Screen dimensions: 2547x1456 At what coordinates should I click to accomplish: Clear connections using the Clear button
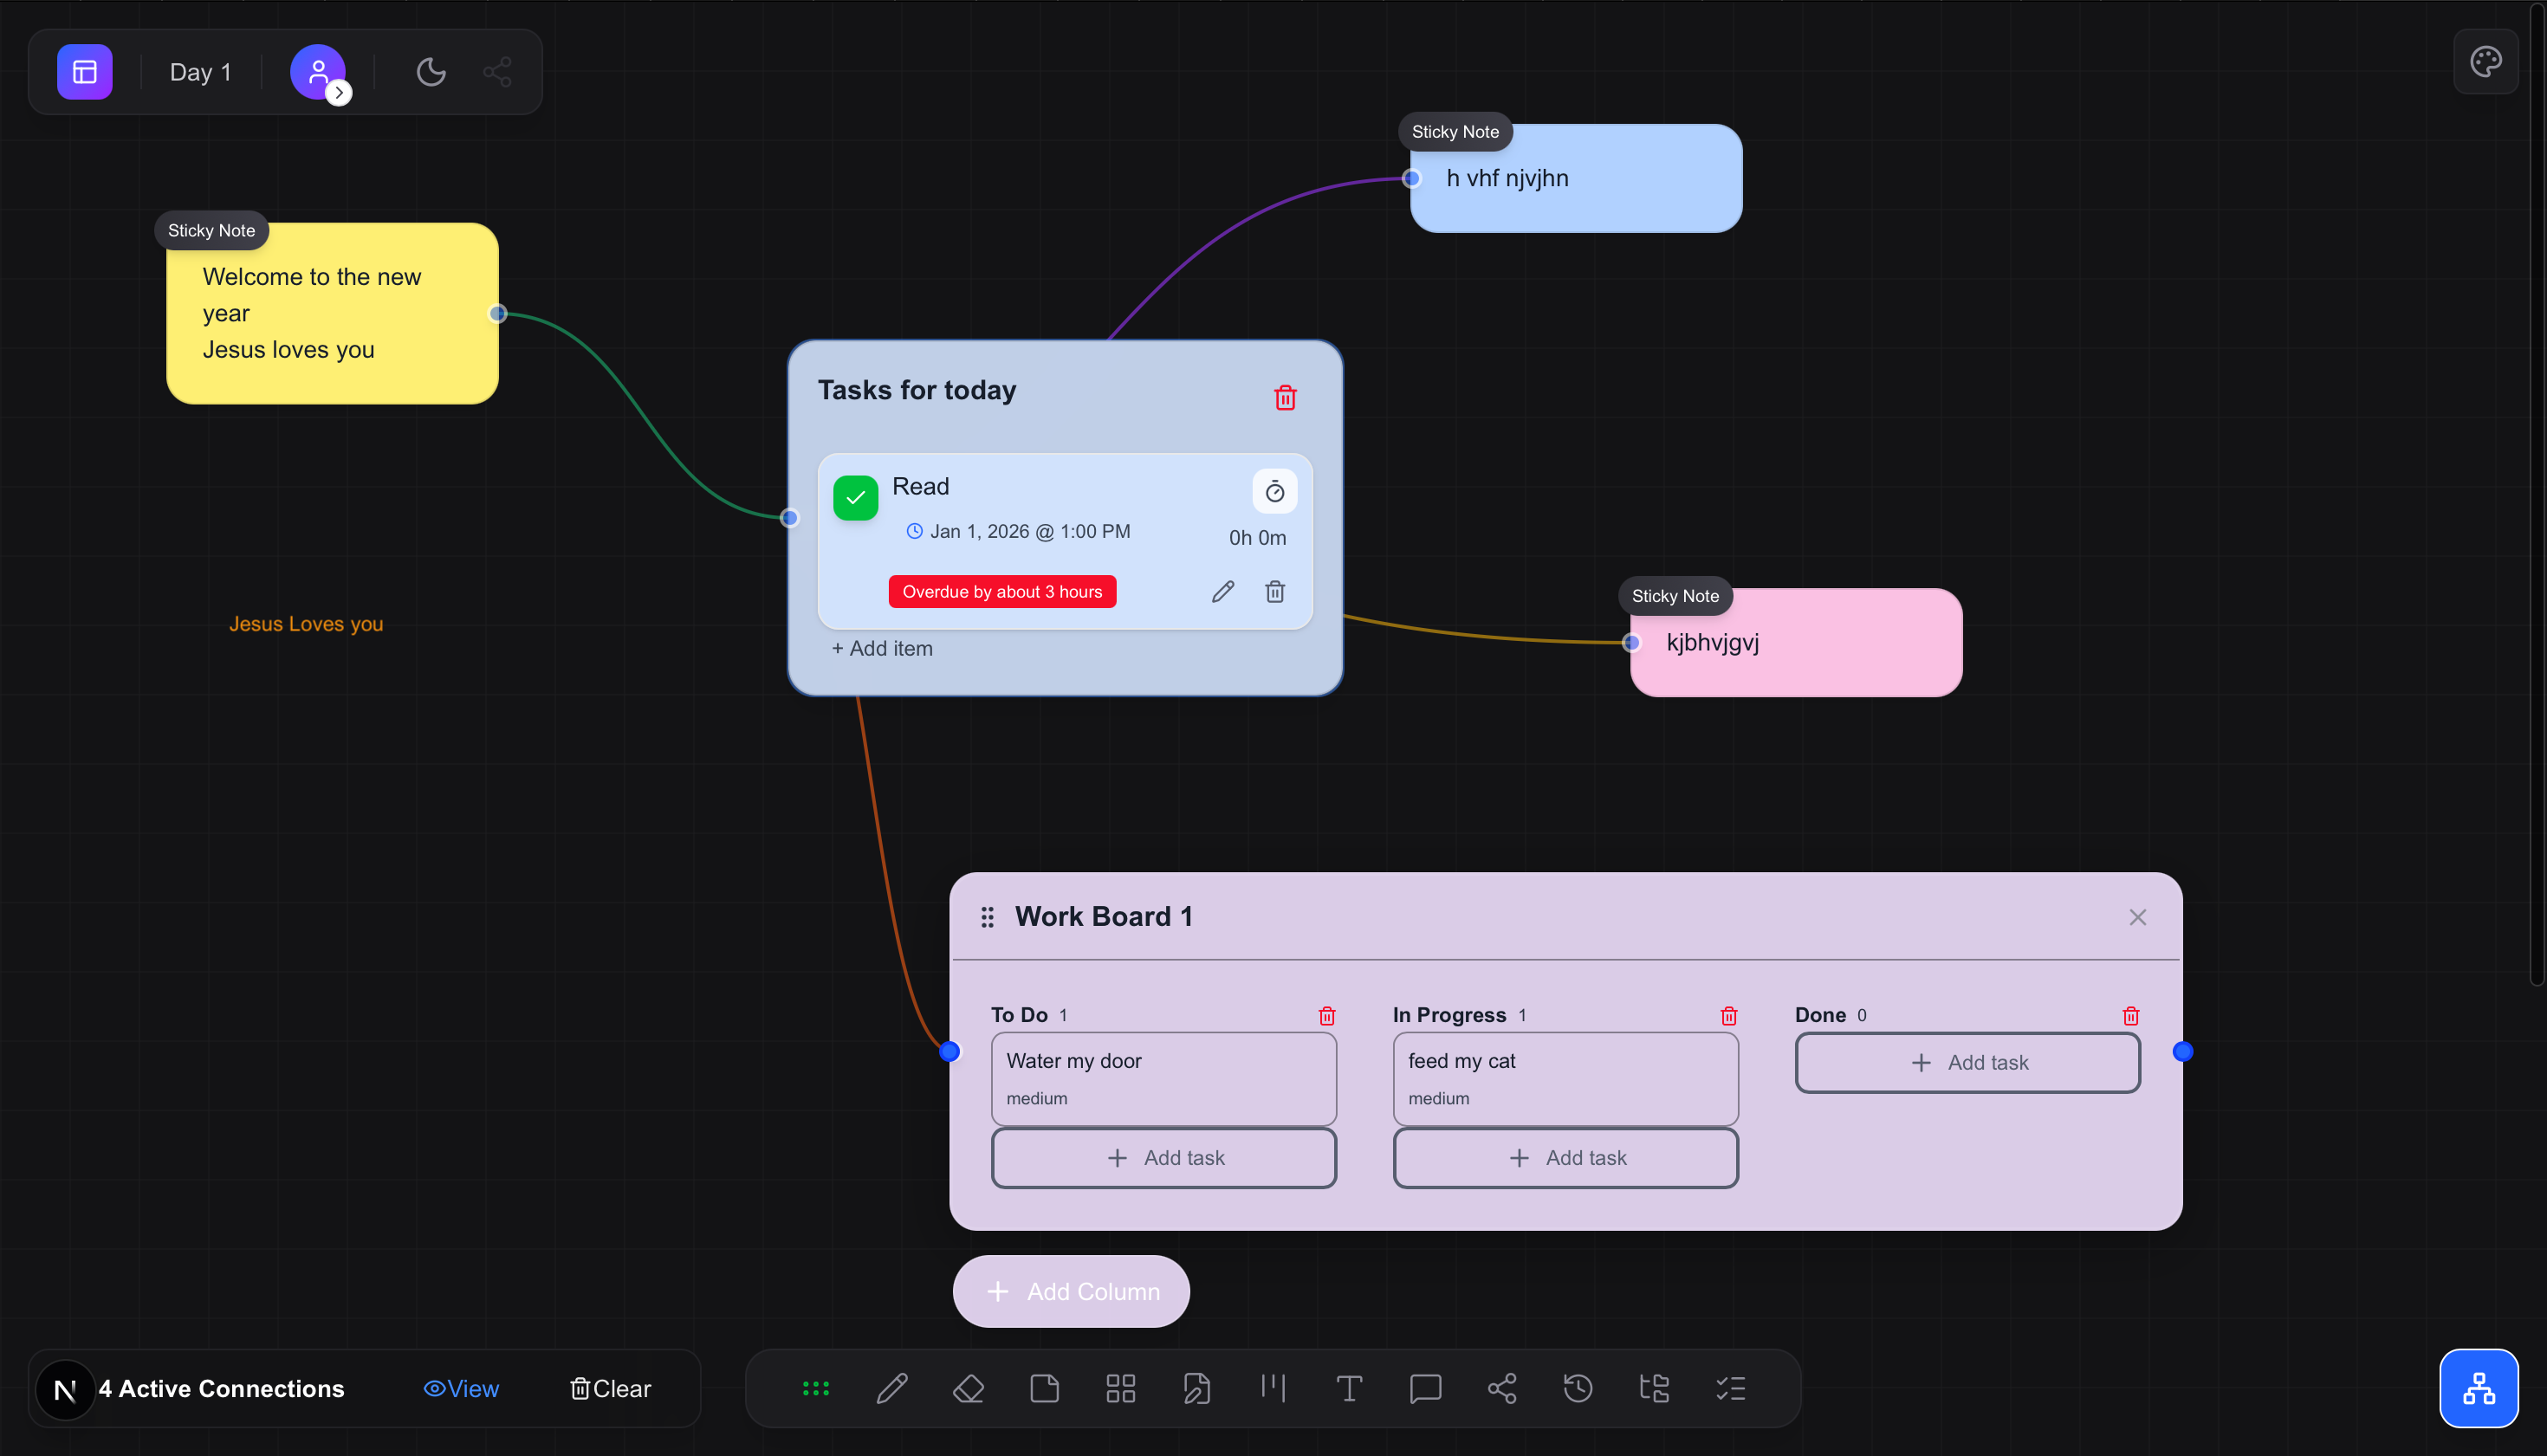tap(610, 1388)
